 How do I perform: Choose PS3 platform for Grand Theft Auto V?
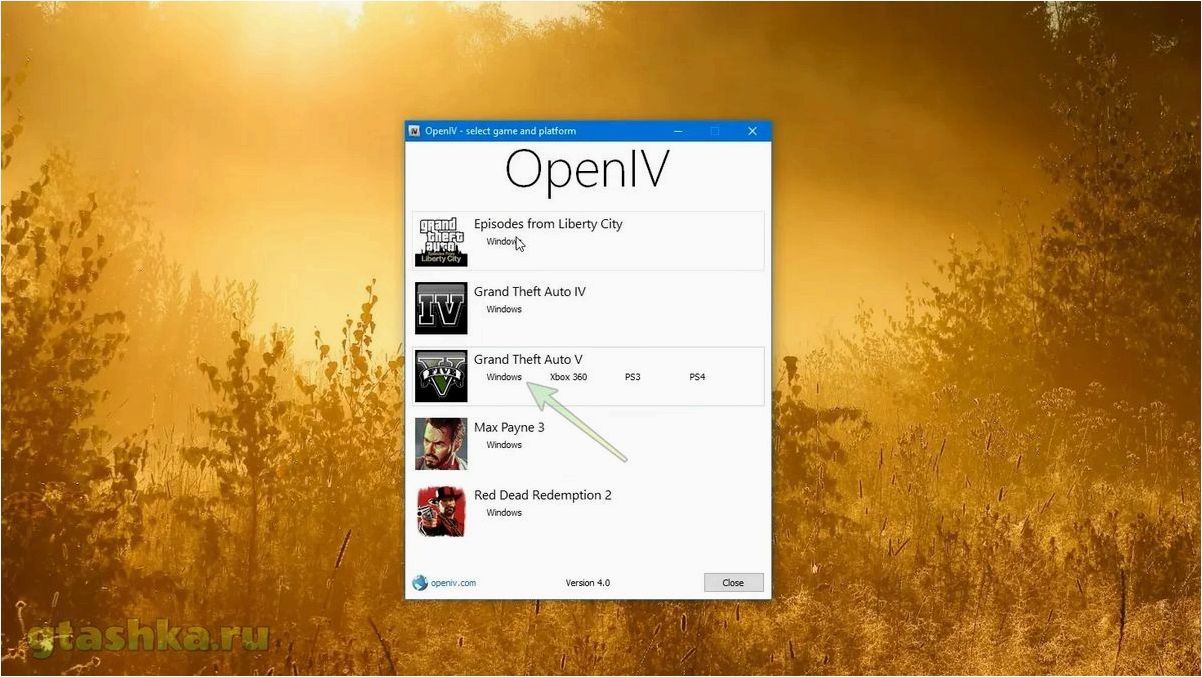tap(633, 377)
